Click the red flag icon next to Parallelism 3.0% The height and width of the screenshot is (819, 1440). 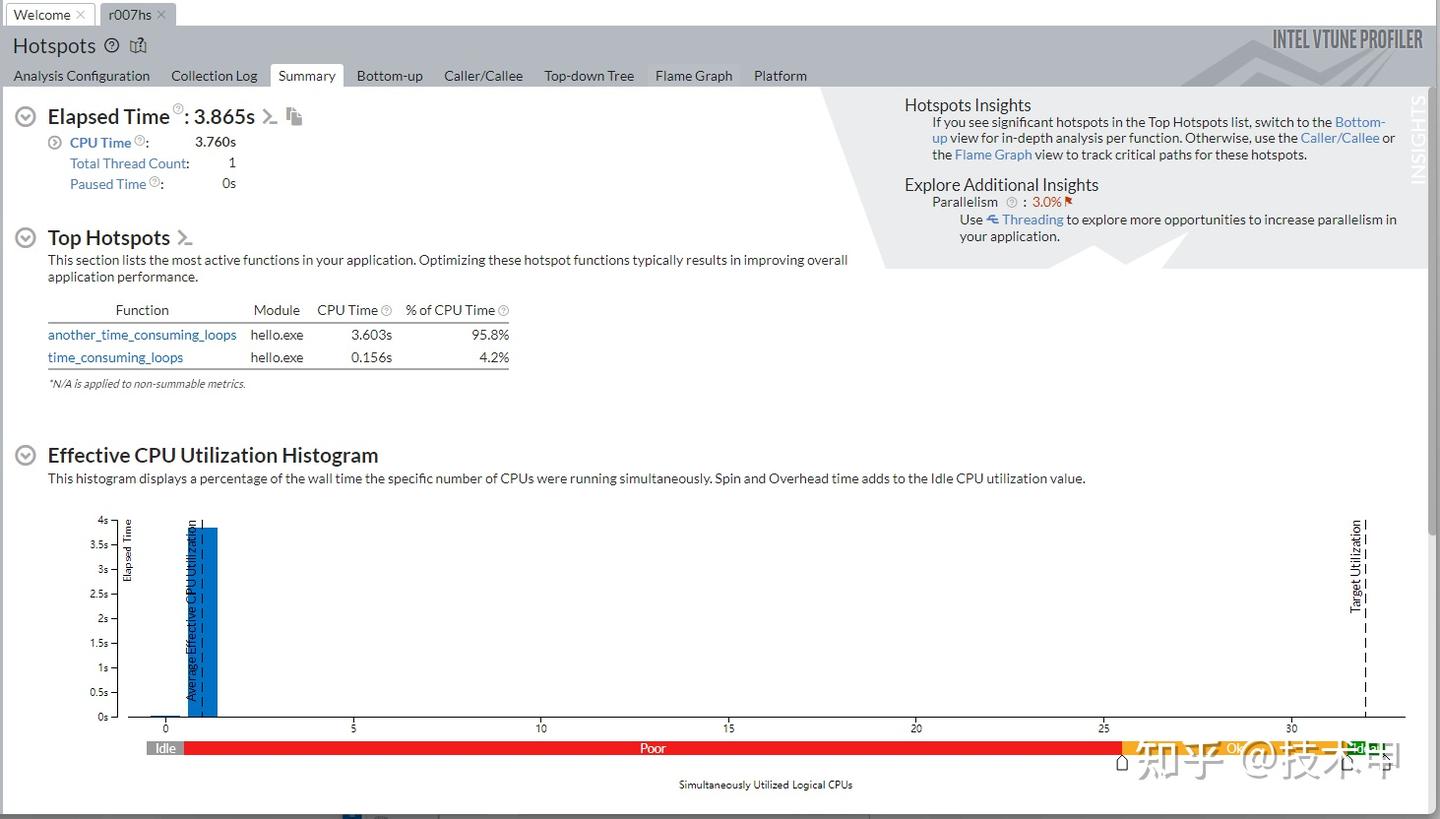click(x=1069, y=201)
